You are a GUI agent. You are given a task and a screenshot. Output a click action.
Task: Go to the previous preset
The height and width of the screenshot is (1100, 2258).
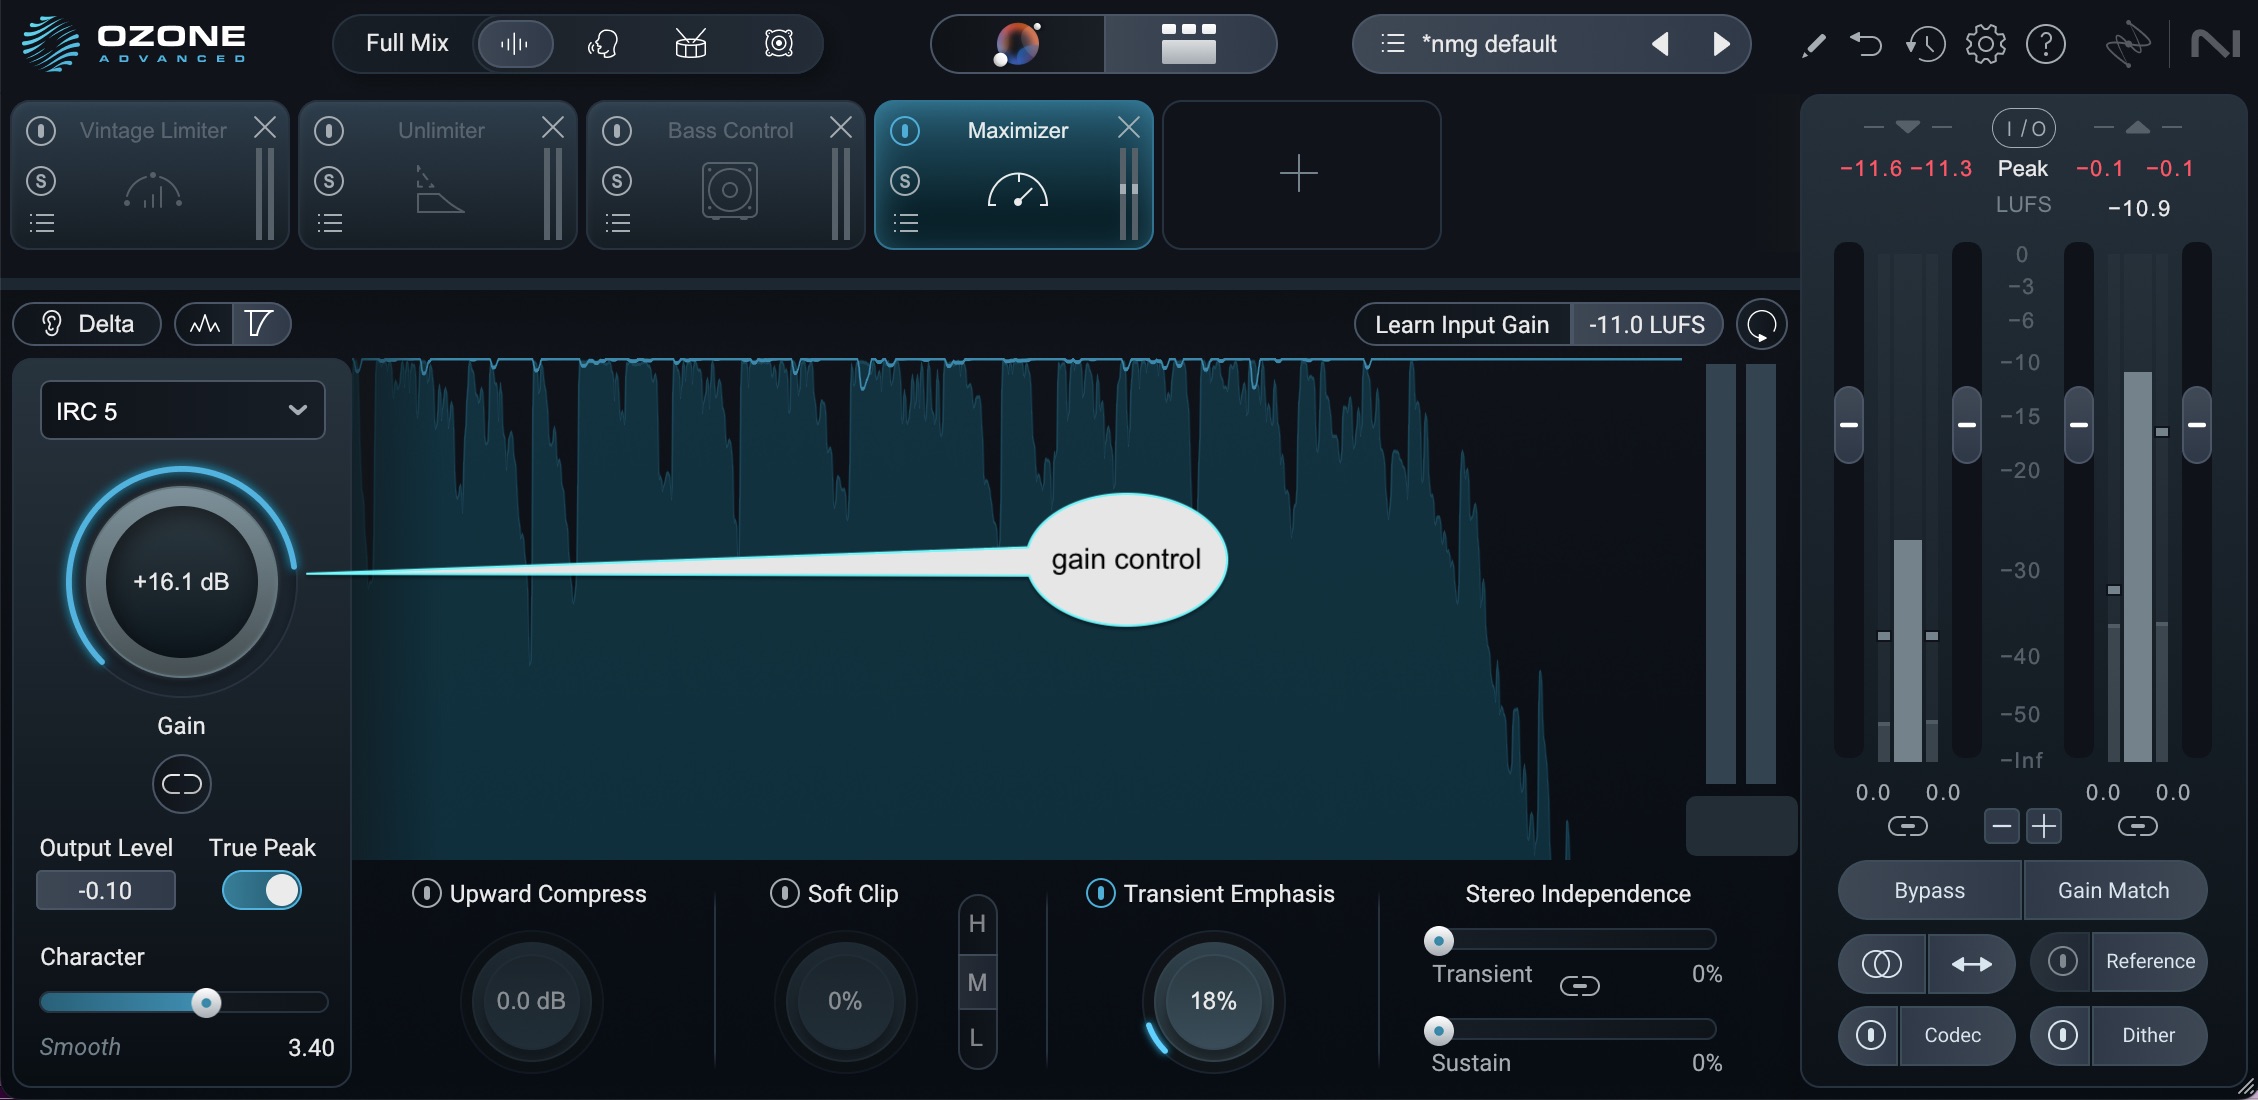click(1660, 44)
